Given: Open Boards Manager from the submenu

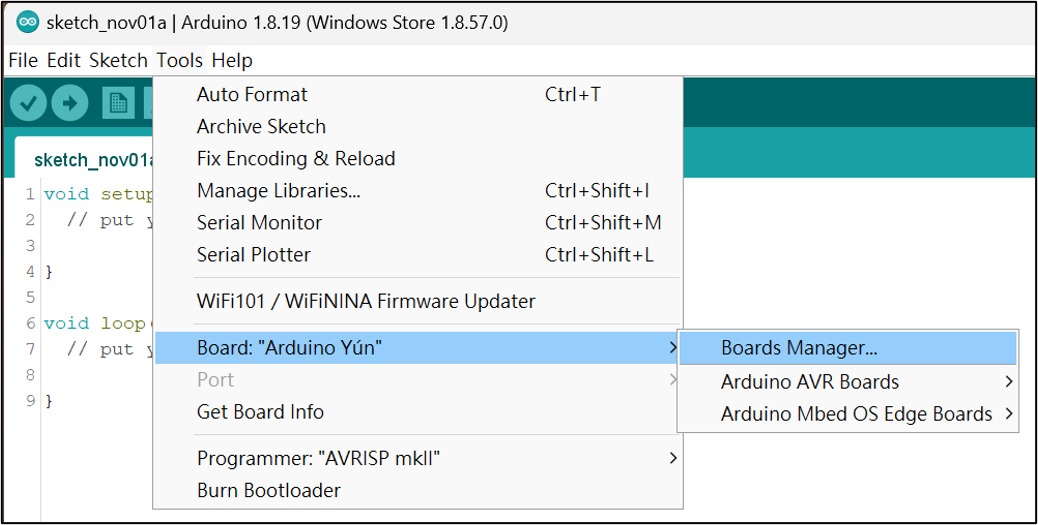Looking at the screenshot, I should (798, 349).
